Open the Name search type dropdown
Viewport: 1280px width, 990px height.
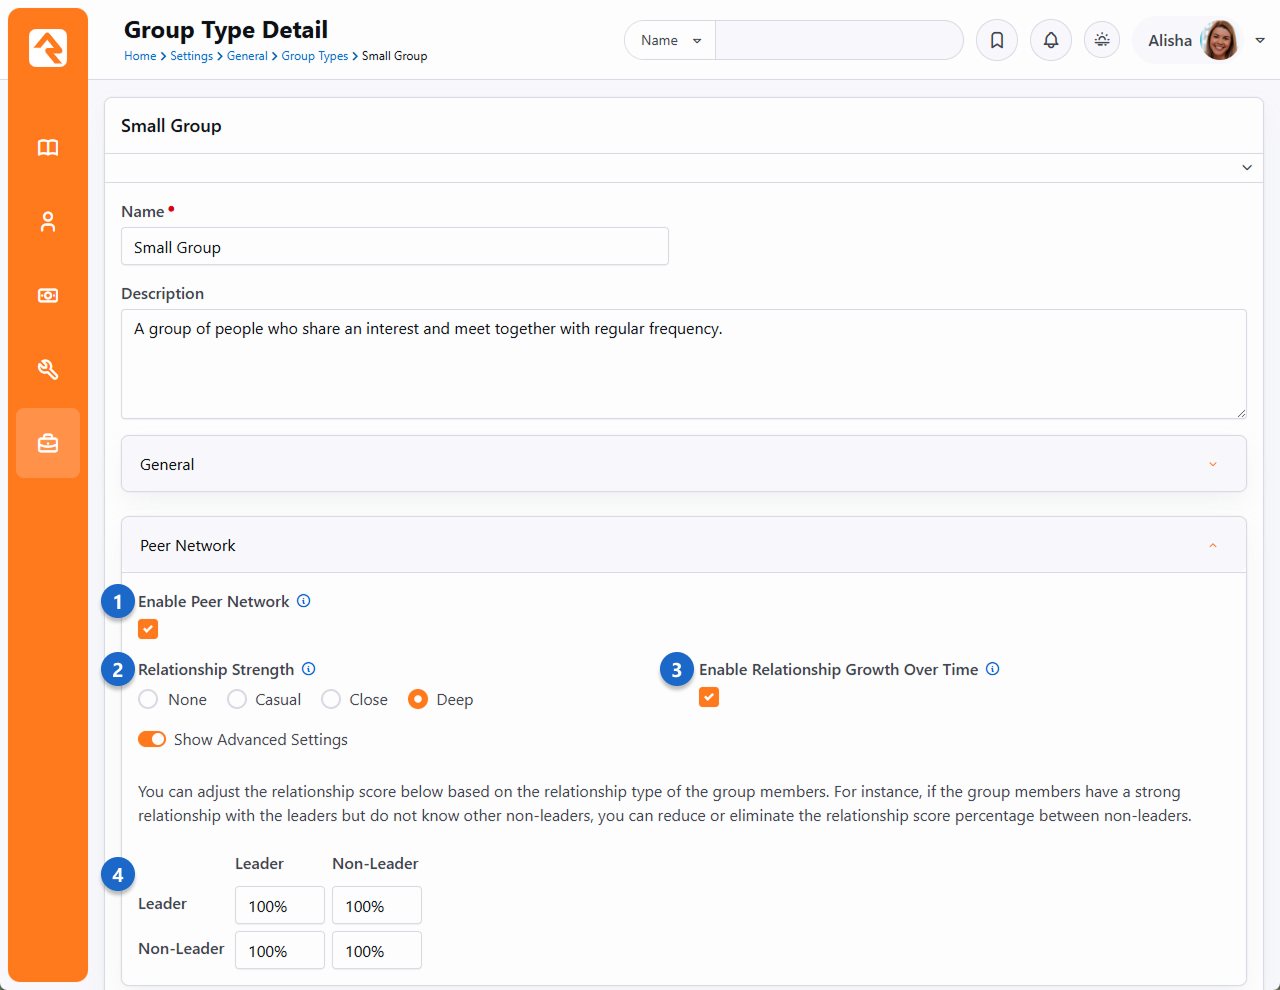coord(670,41)
